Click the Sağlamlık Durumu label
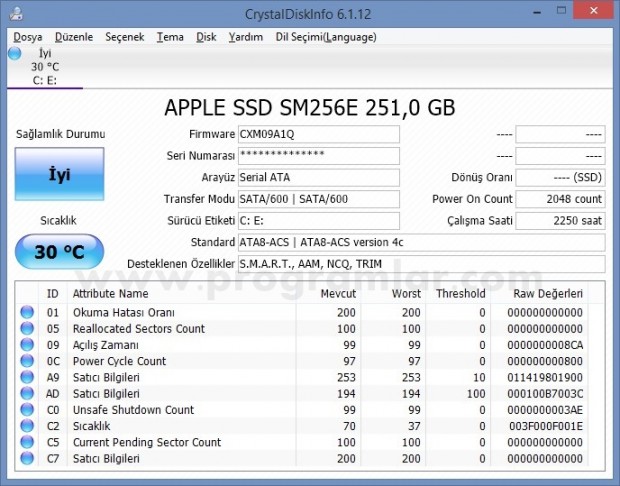Viewport: 620px width, 486px height. pos(60,134)
